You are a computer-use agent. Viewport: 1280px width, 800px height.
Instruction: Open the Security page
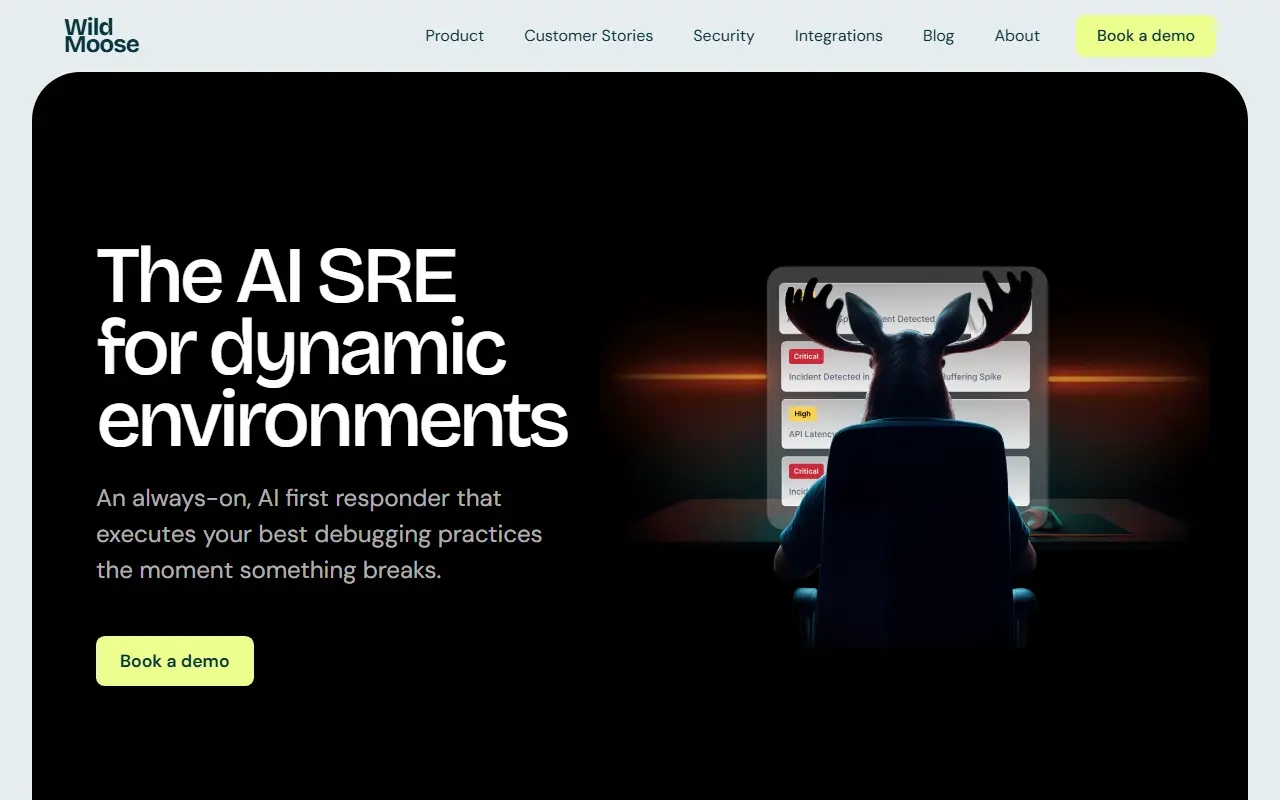pyautogui.click(x=724, y=36)
